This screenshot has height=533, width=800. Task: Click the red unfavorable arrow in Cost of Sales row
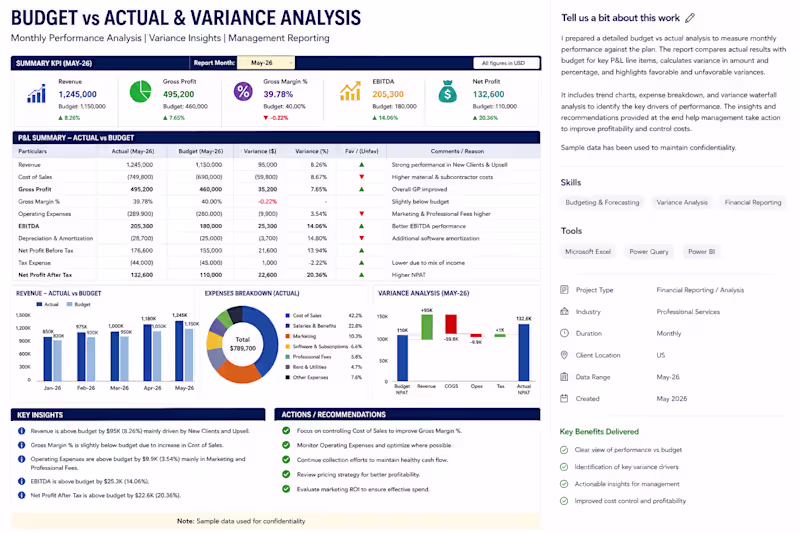(362, 177)
